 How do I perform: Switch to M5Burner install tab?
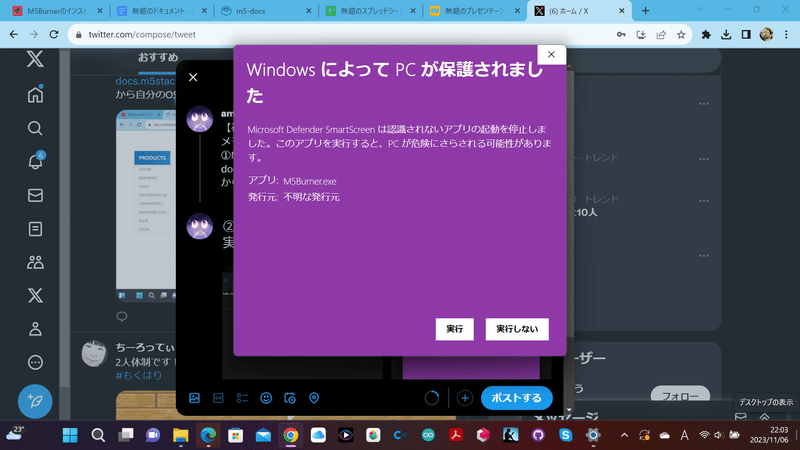pyautogui.click(x=56, y=11)
